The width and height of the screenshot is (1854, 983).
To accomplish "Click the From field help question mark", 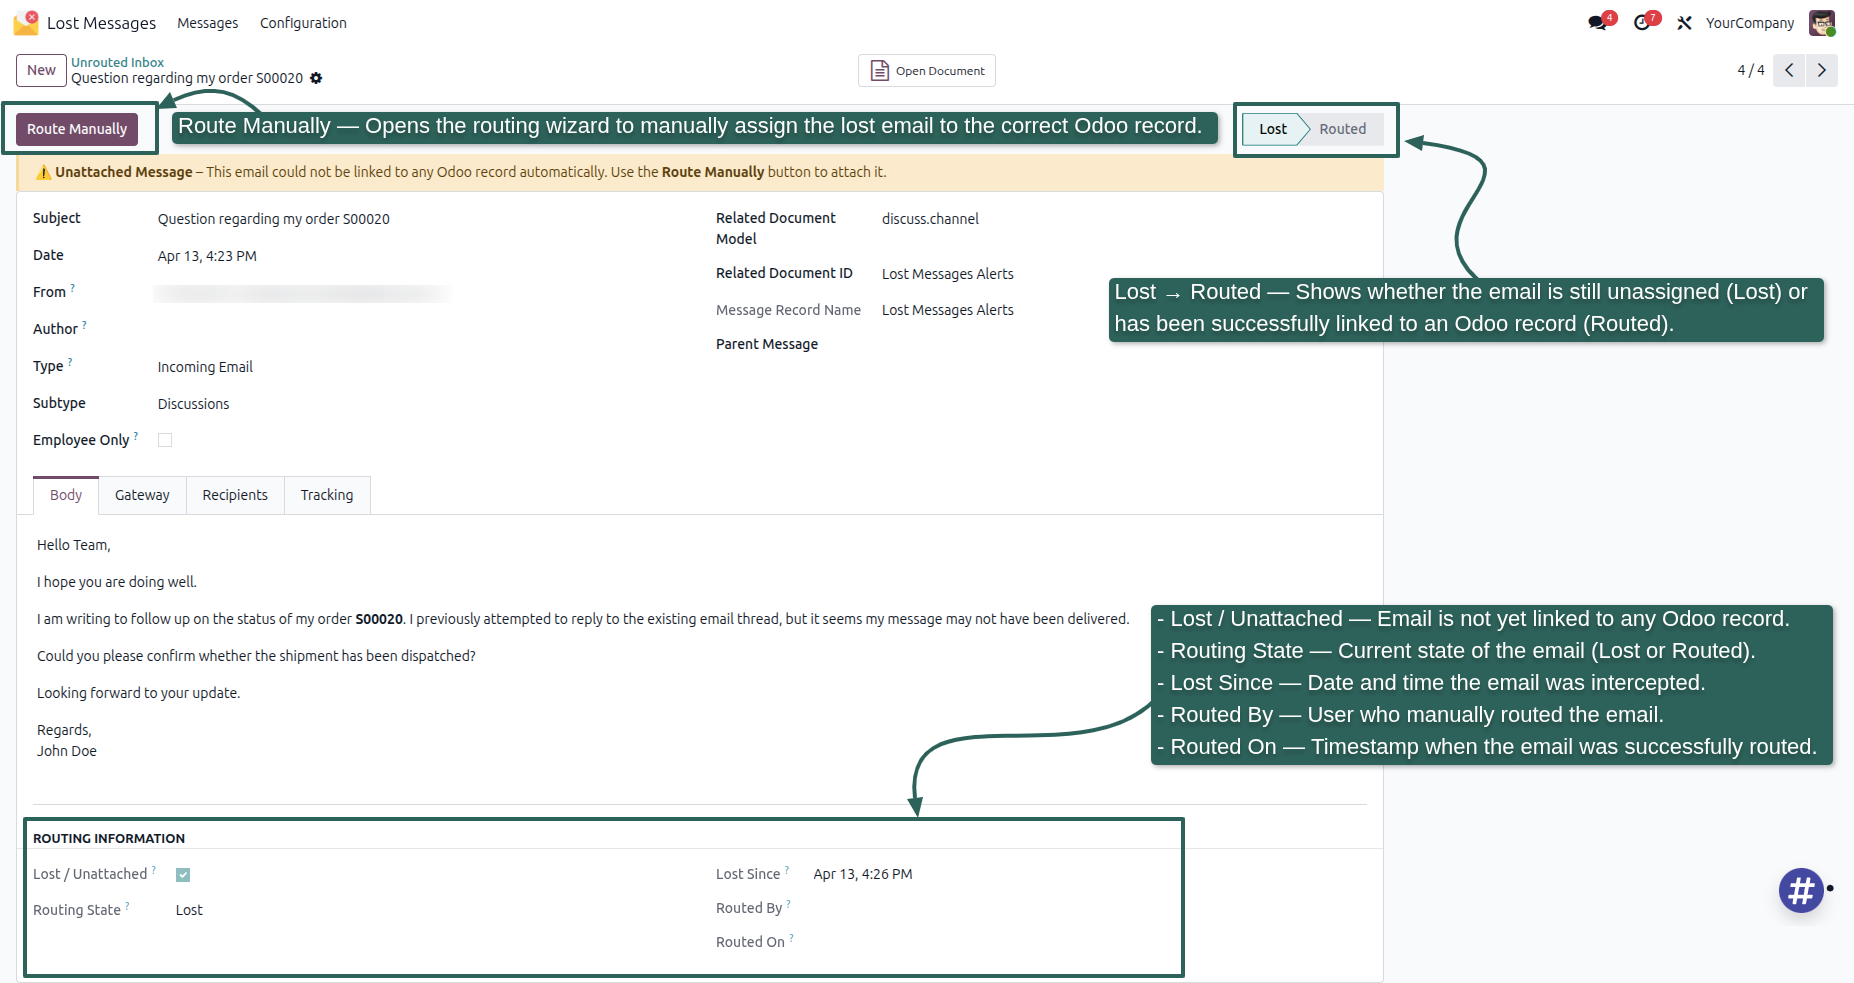I will click(x=72, y=288).
